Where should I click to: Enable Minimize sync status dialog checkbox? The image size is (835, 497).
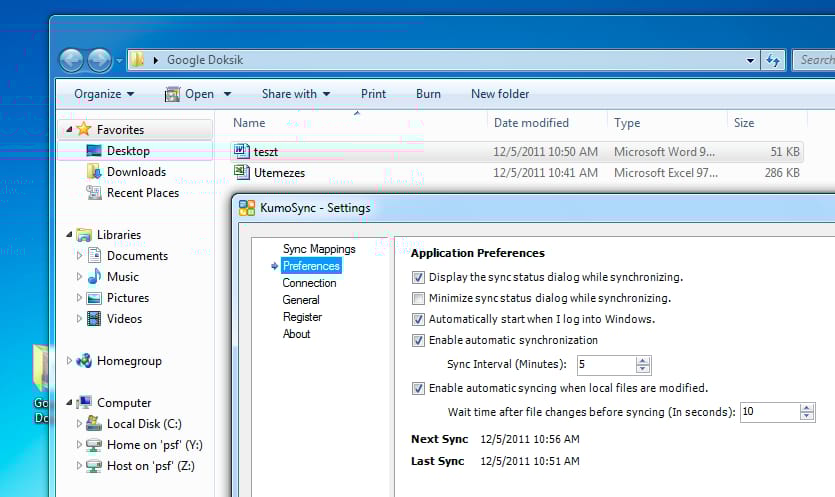[418, 298]
